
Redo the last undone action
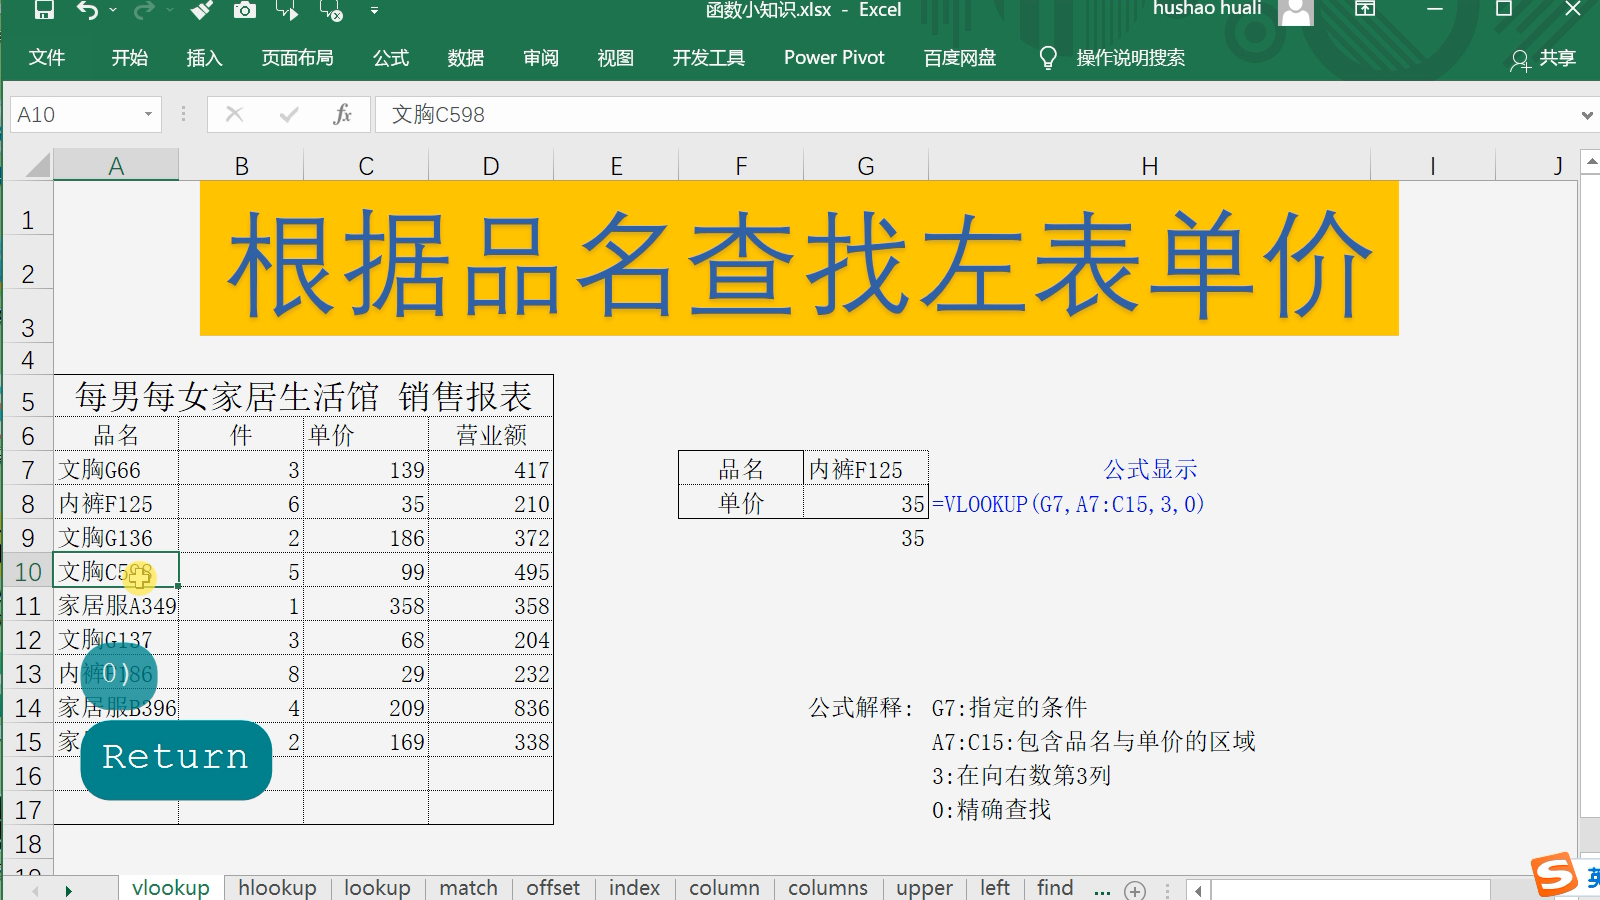pyautogui.click(x=144, y=10)
